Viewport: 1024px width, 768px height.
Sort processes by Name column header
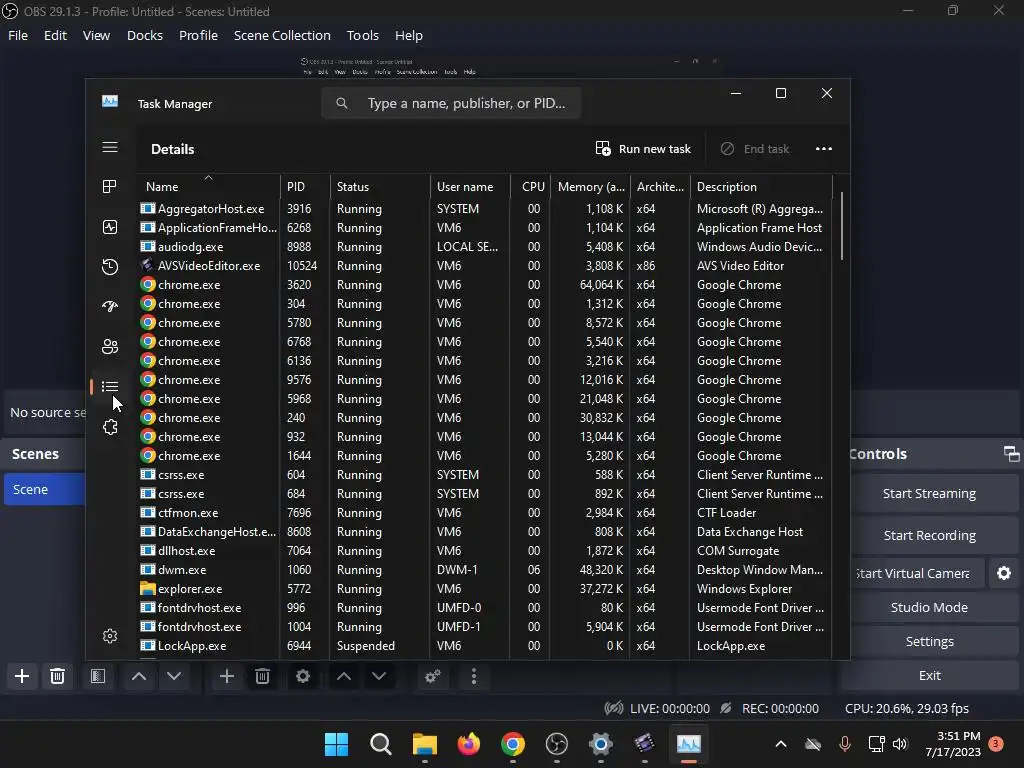[x=208, y=187]
